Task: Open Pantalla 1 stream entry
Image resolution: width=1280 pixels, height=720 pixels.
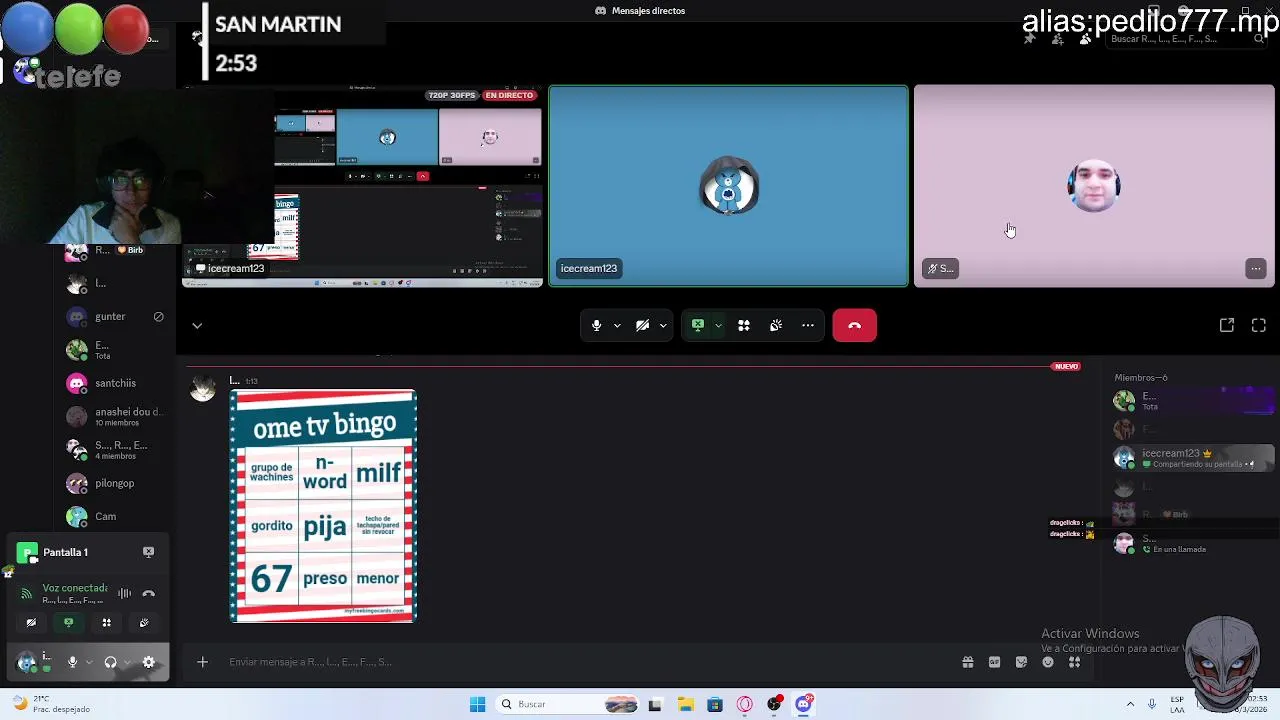Action: tap(66, 552)
